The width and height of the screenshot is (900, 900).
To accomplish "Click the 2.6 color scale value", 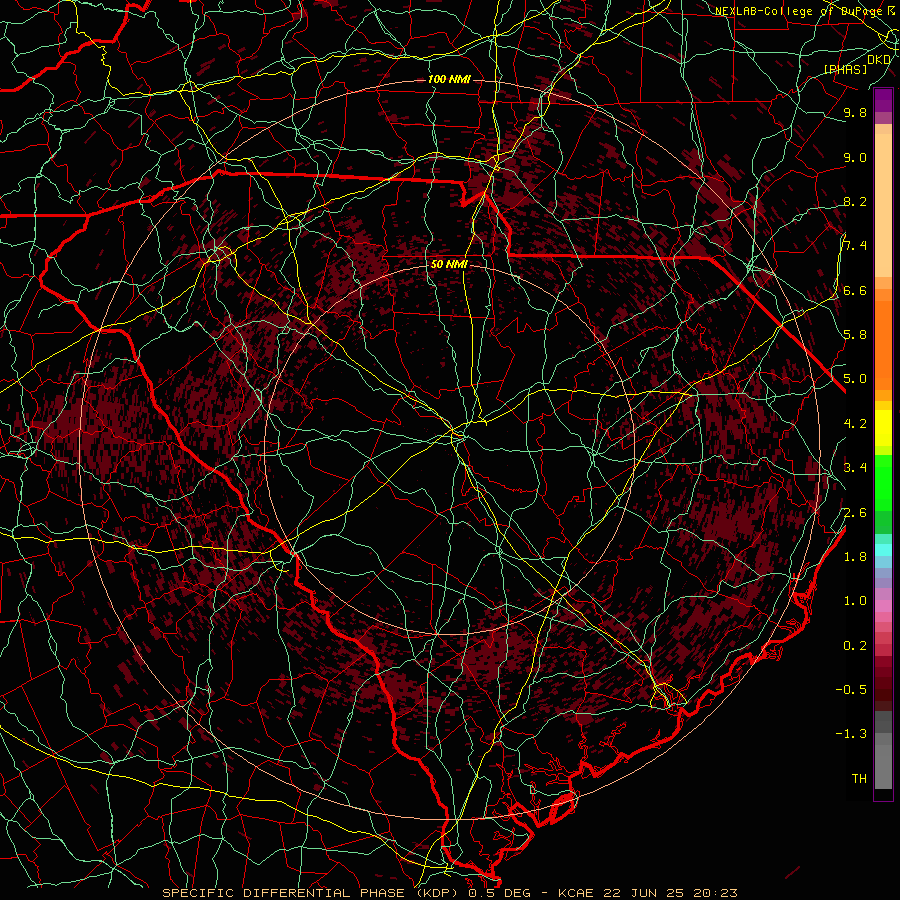I will [x=855, y=513].
